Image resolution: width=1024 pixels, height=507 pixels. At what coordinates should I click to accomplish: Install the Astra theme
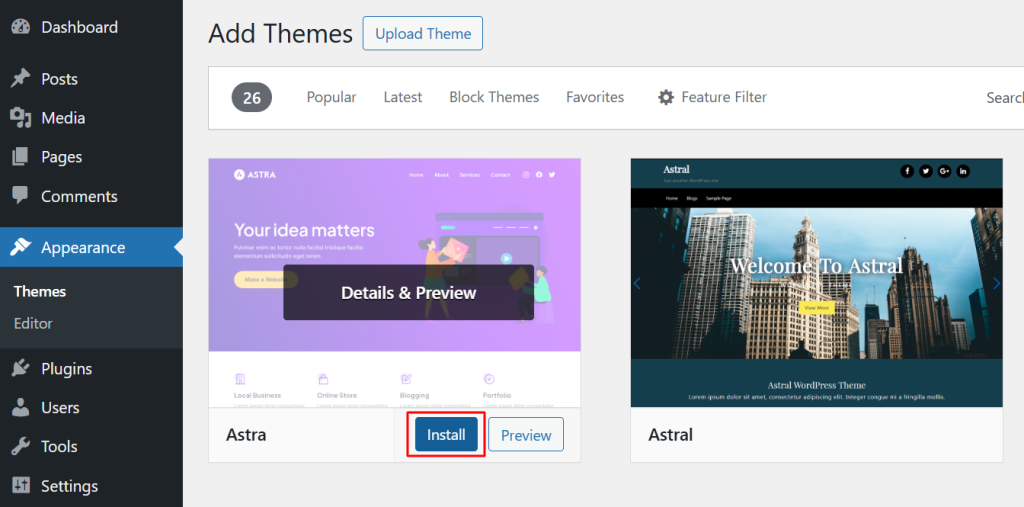pos(446,435)
